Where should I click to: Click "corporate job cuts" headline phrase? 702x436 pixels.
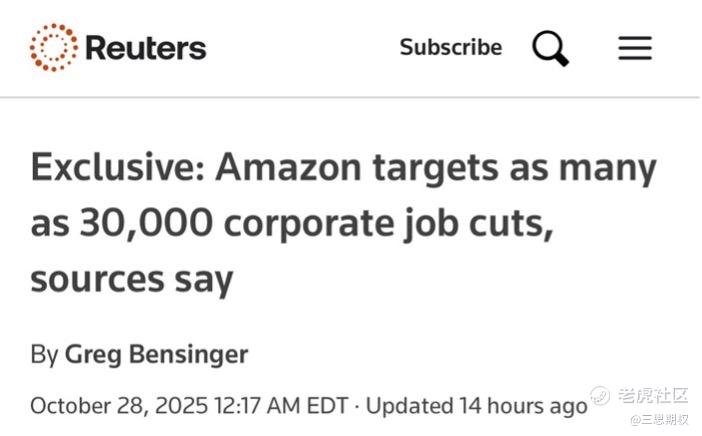point(389,223)
